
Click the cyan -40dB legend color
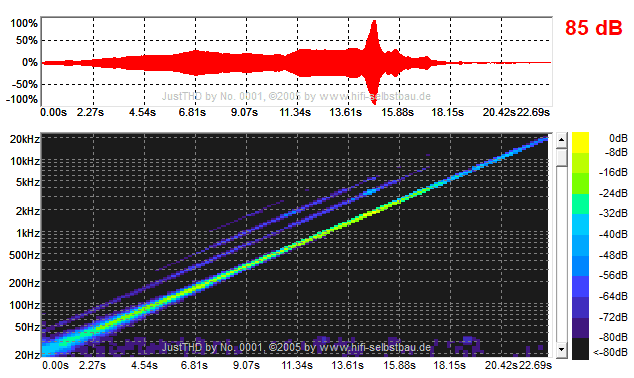[x=580, y=225]
